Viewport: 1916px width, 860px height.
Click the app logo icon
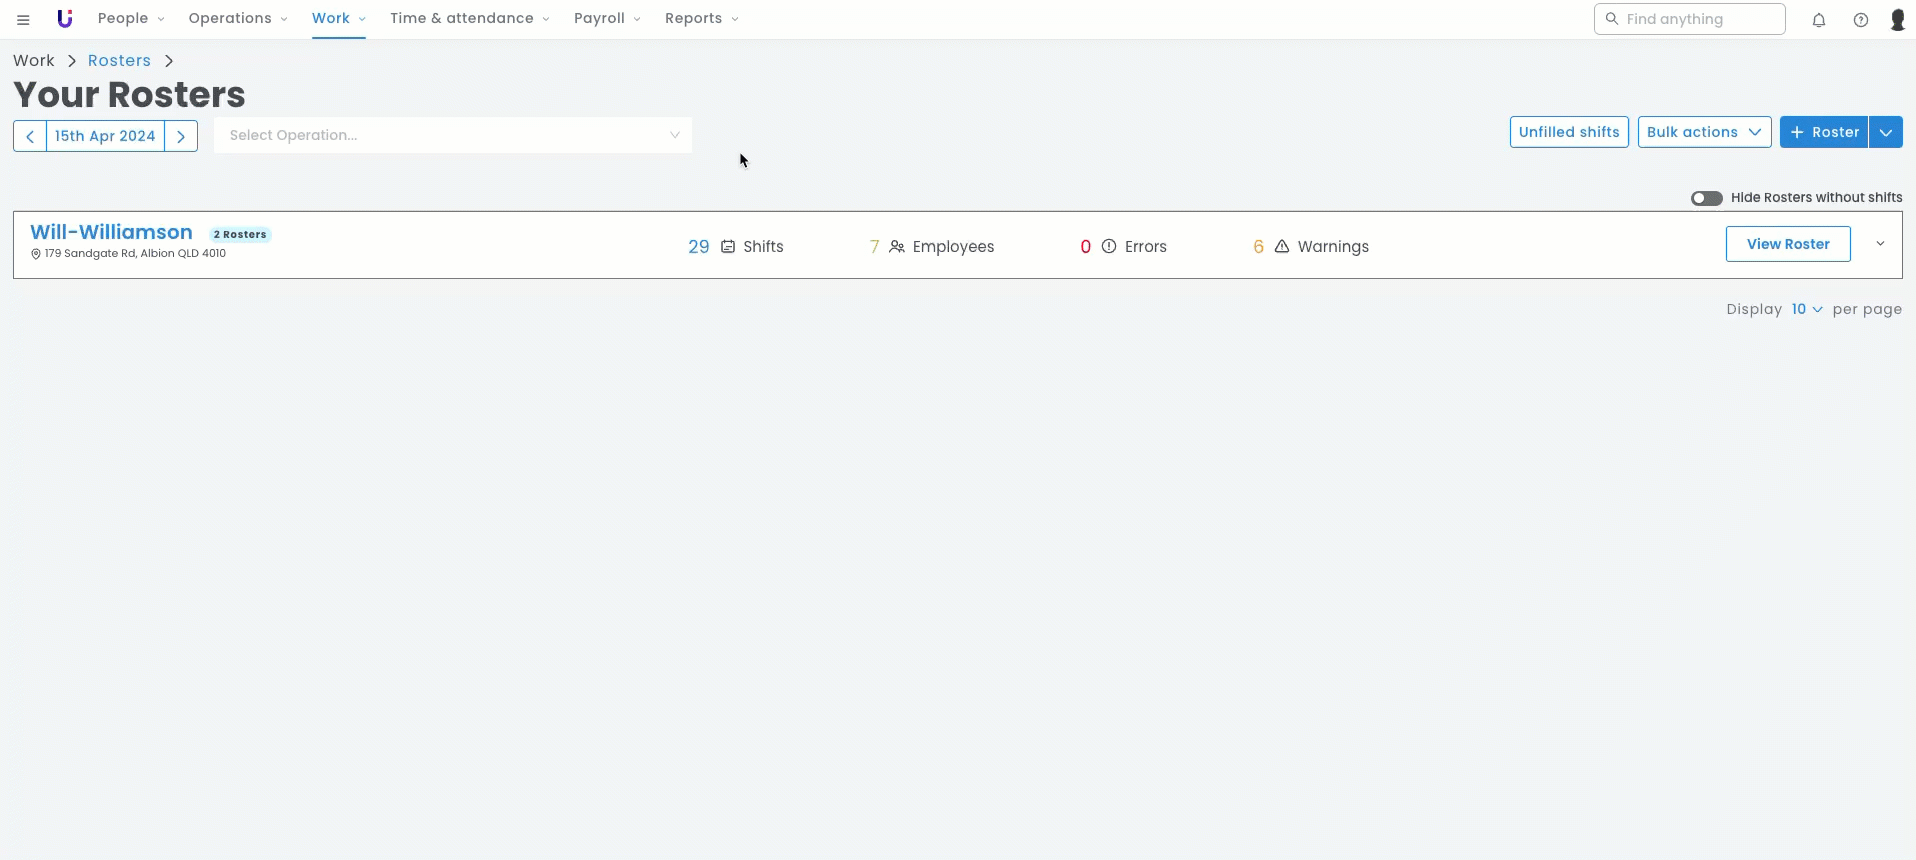point(65,19)
